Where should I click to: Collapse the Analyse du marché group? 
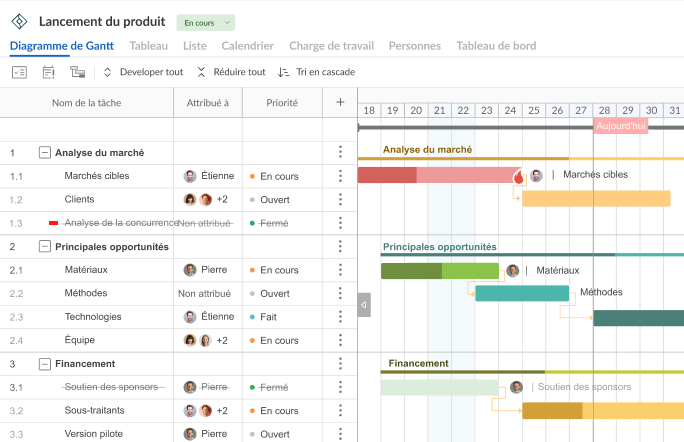coord(44,153)
